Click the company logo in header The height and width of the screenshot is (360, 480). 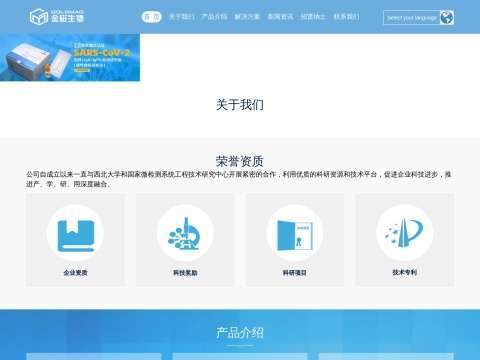click(x=57, y=16)
